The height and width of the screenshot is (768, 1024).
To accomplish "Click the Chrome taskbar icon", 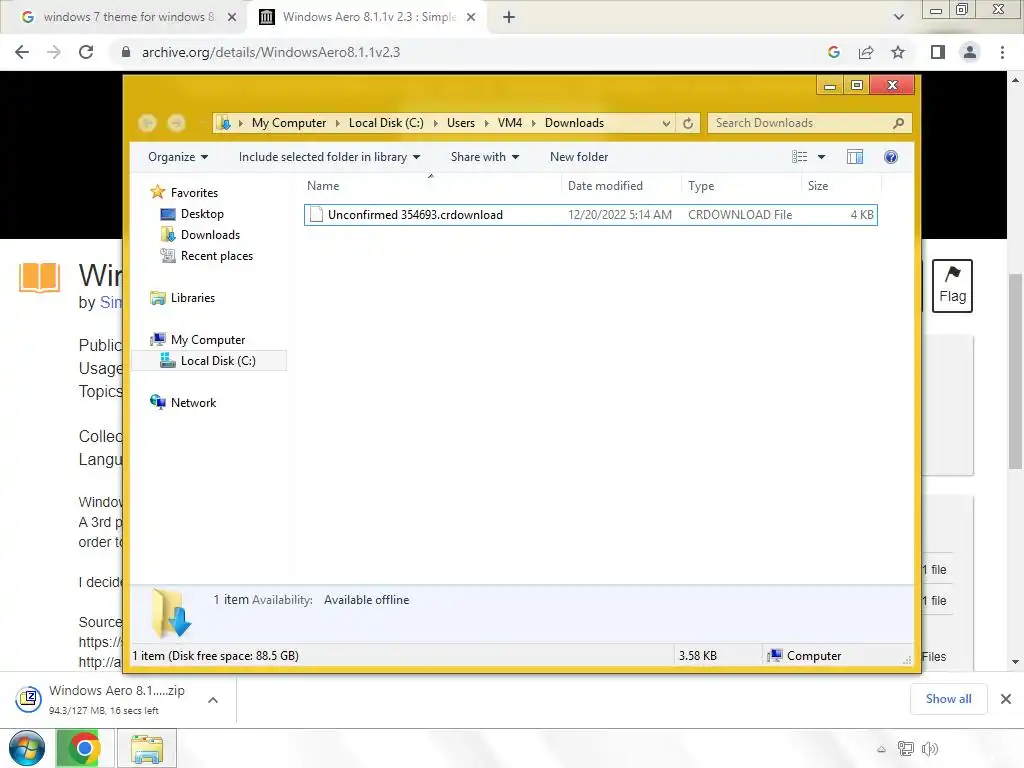I will 84,748.
